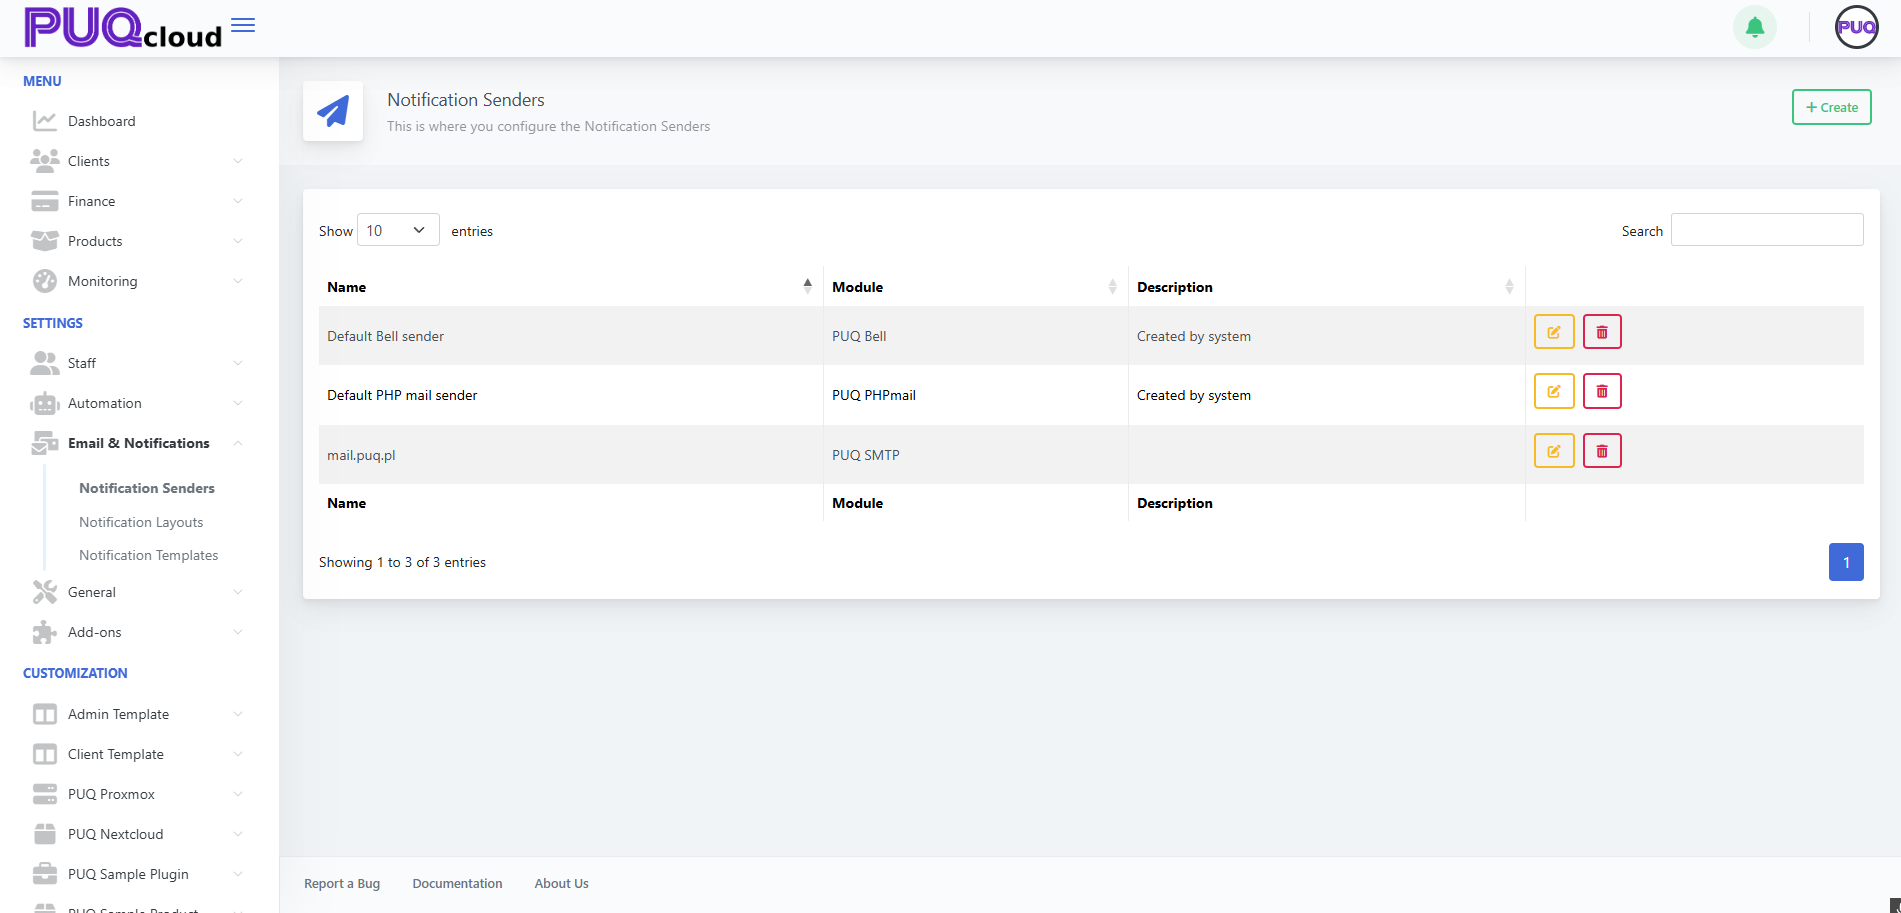Click the Email & Notifications icon
The image size is (1901, 913).
(45, 443)
